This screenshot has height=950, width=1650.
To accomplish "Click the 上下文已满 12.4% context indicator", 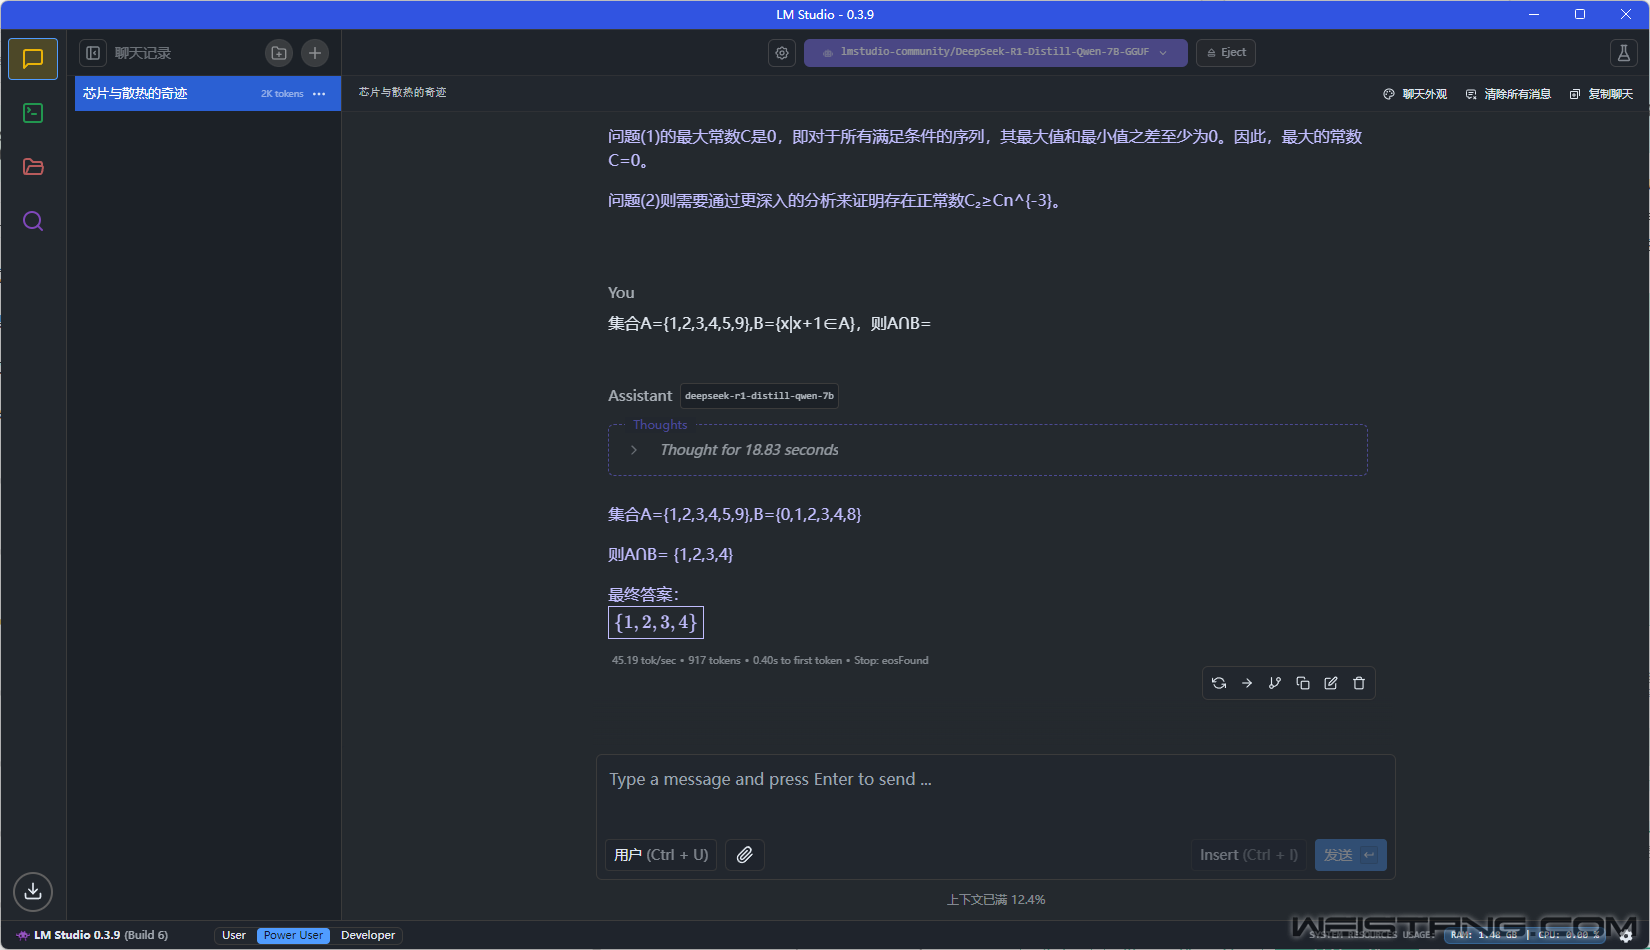I will [996, 900].
